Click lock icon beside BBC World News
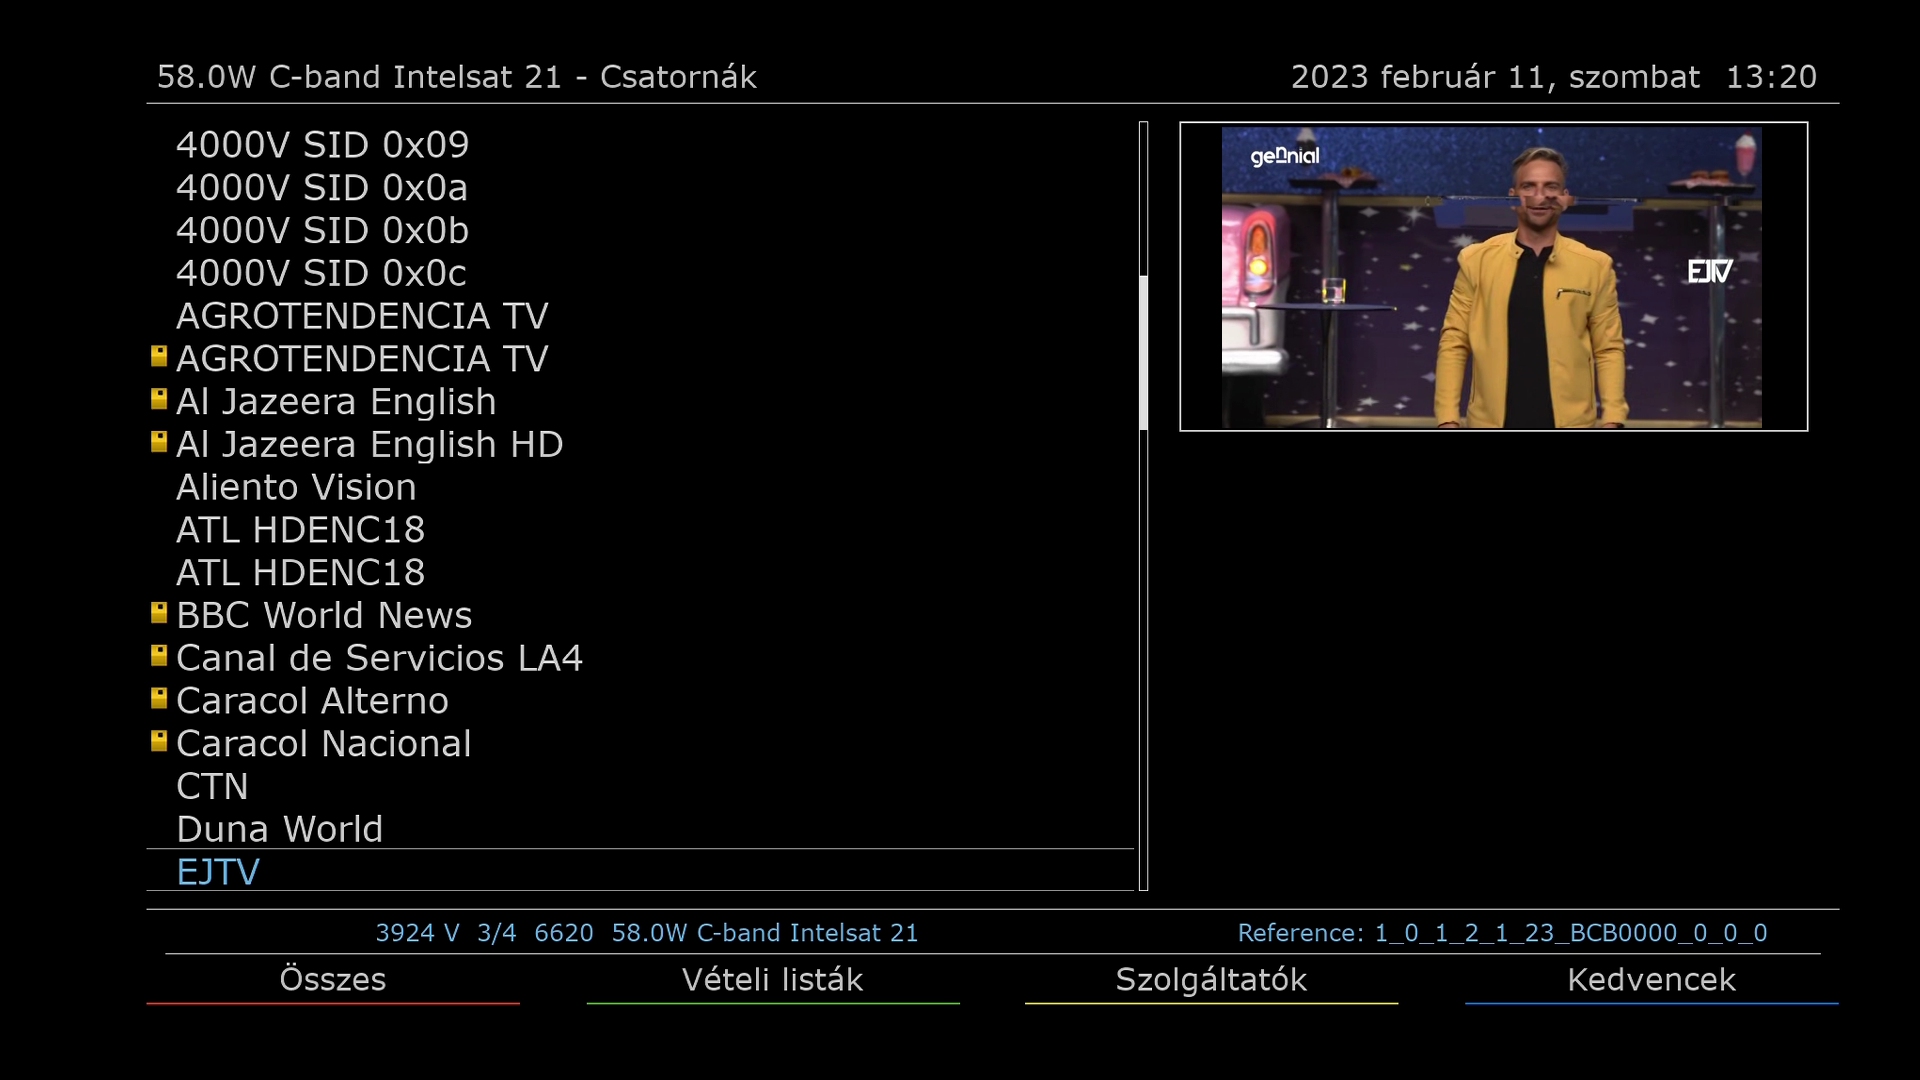Screen dimensions: 1920x1080 tap(158, 613)
